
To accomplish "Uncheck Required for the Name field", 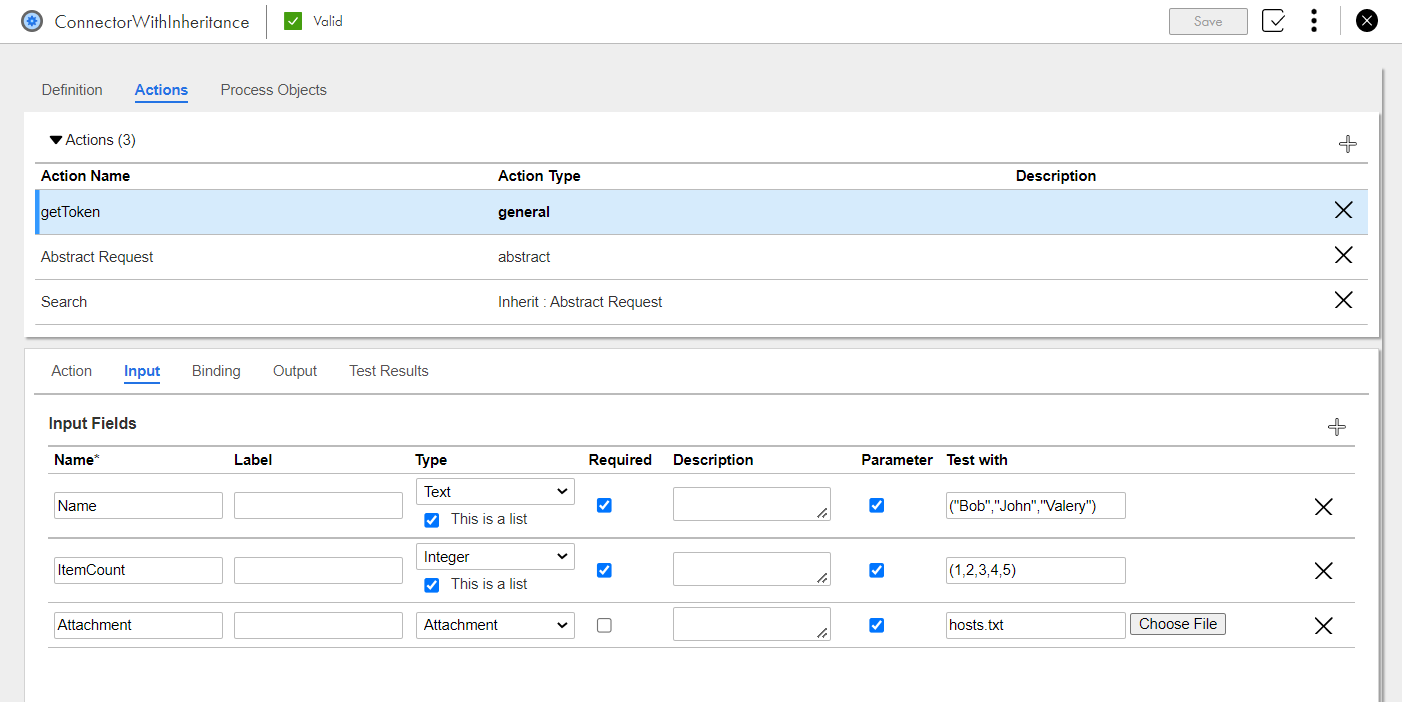I will (604, 505).
